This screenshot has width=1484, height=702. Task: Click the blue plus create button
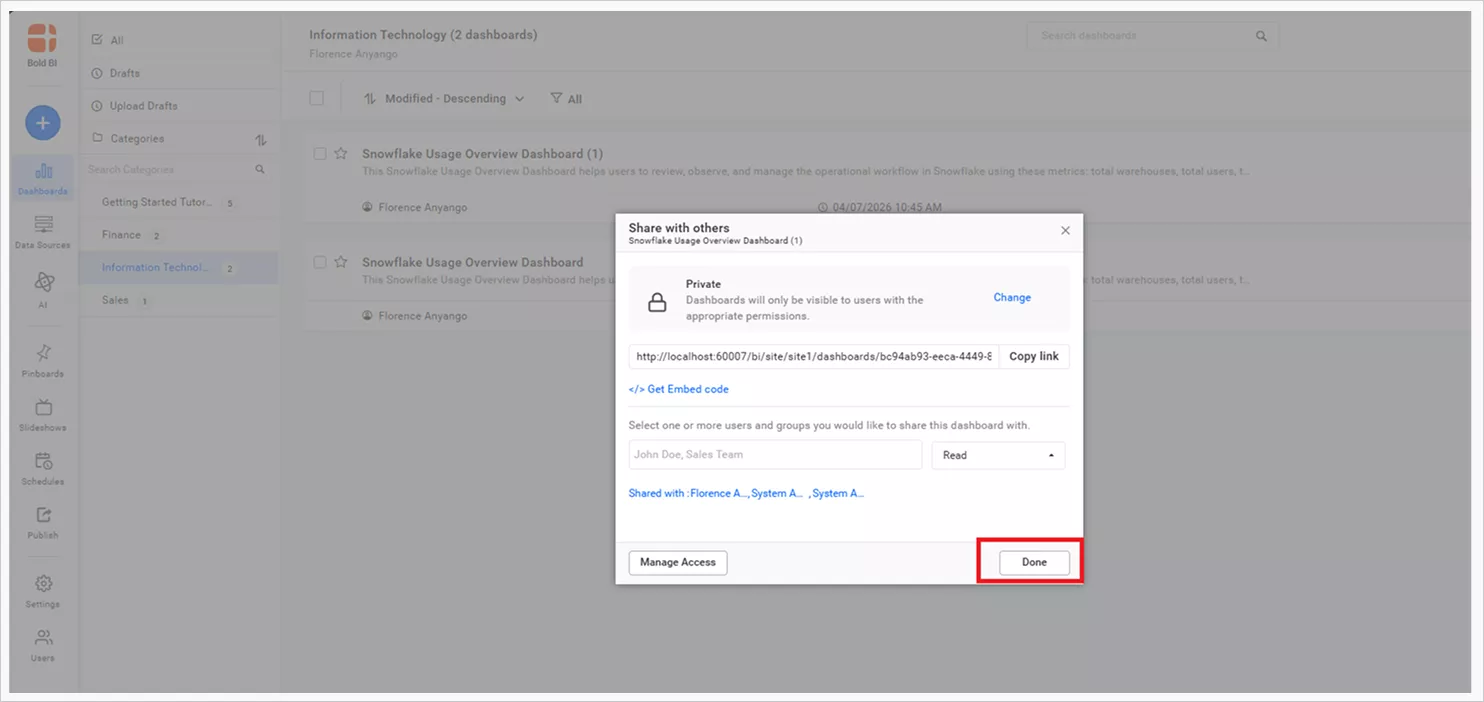[x=42, y=123]
